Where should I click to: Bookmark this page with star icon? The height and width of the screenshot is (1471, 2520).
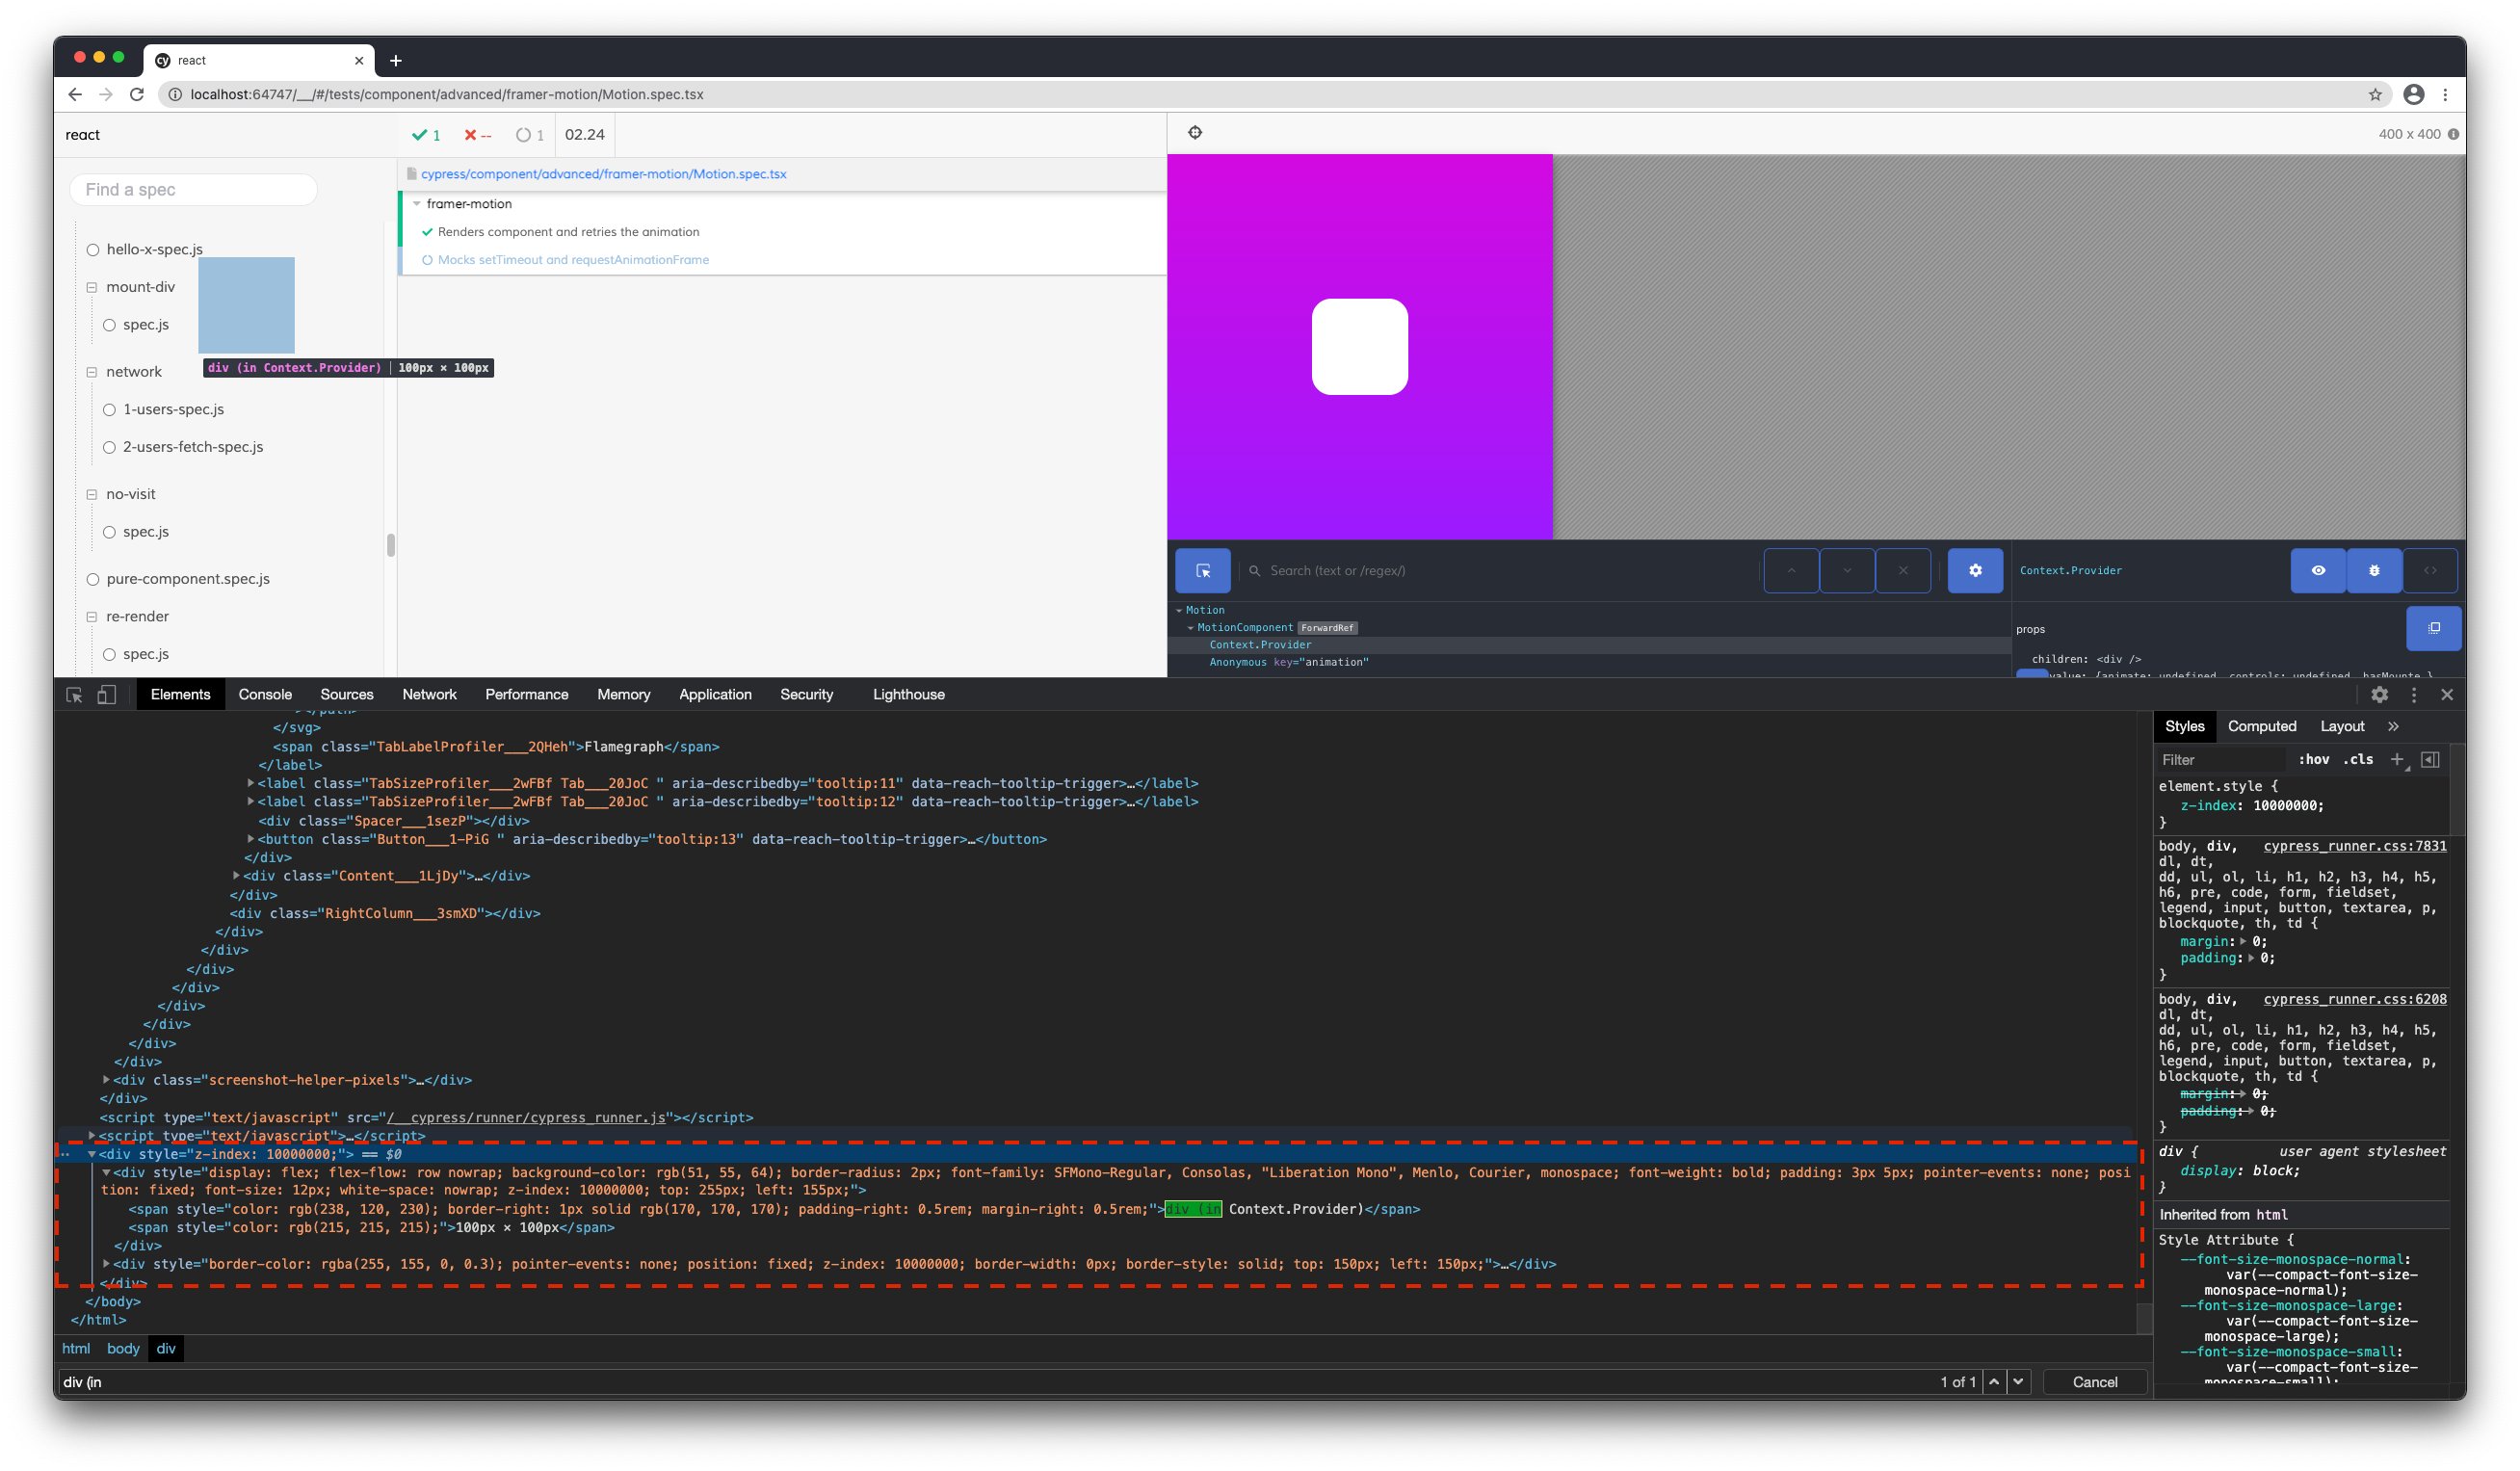(x=2375, y=95)
